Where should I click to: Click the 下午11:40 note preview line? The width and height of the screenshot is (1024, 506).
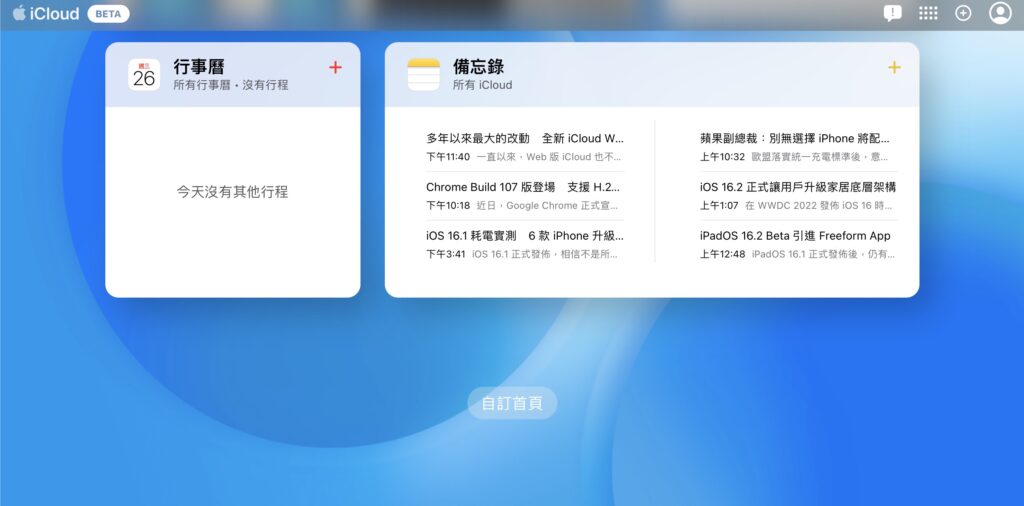pyautogui.click(x=524, y=157)
